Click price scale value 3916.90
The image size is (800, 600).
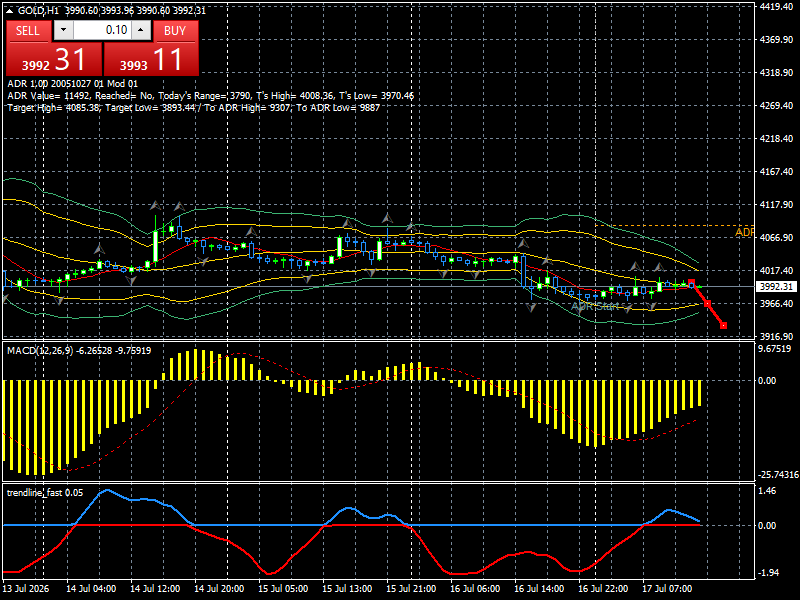click(x=776, y=337)
